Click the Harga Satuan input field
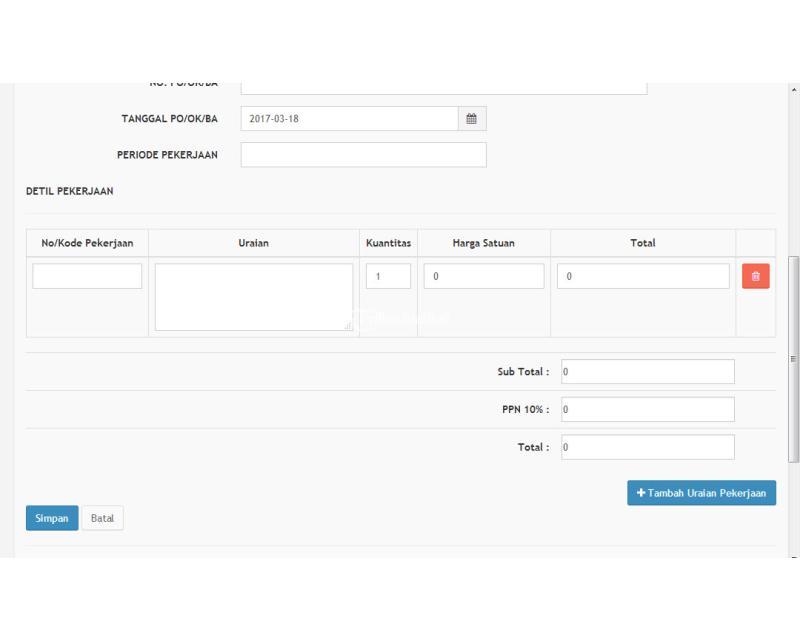800x642 pixels. pos(483,275)
